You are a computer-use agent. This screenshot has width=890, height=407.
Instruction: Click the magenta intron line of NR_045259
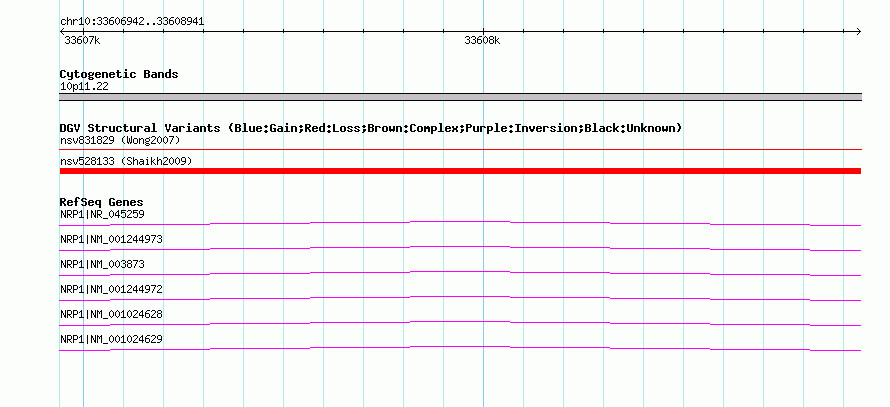coord(460,222)
